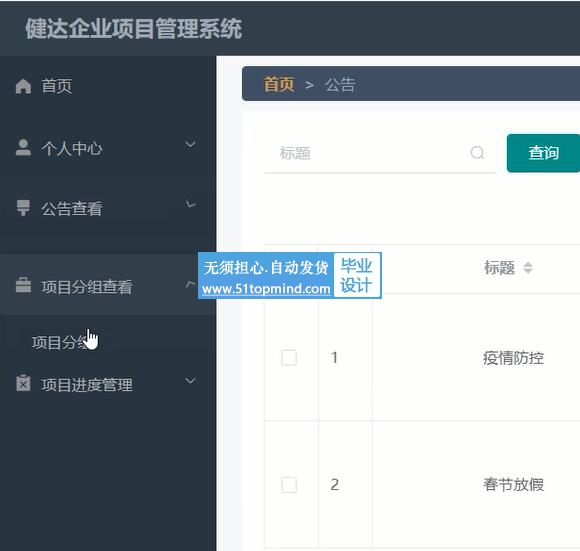Click the clipboard icon for 项目进度管理
This screenshot has width=580, height=551.
point(23,383)
